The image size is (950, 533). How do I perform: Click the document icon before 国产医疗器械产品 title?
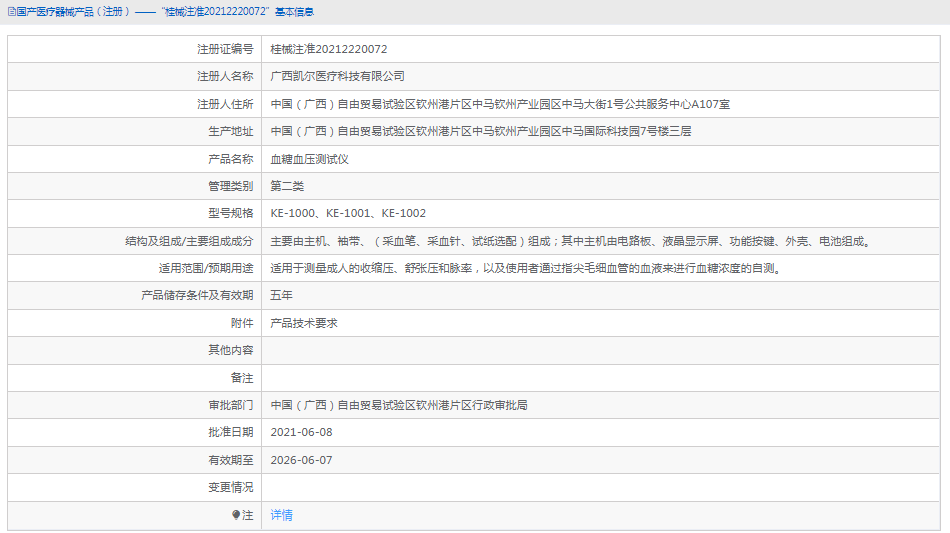(x=12, y=12)
